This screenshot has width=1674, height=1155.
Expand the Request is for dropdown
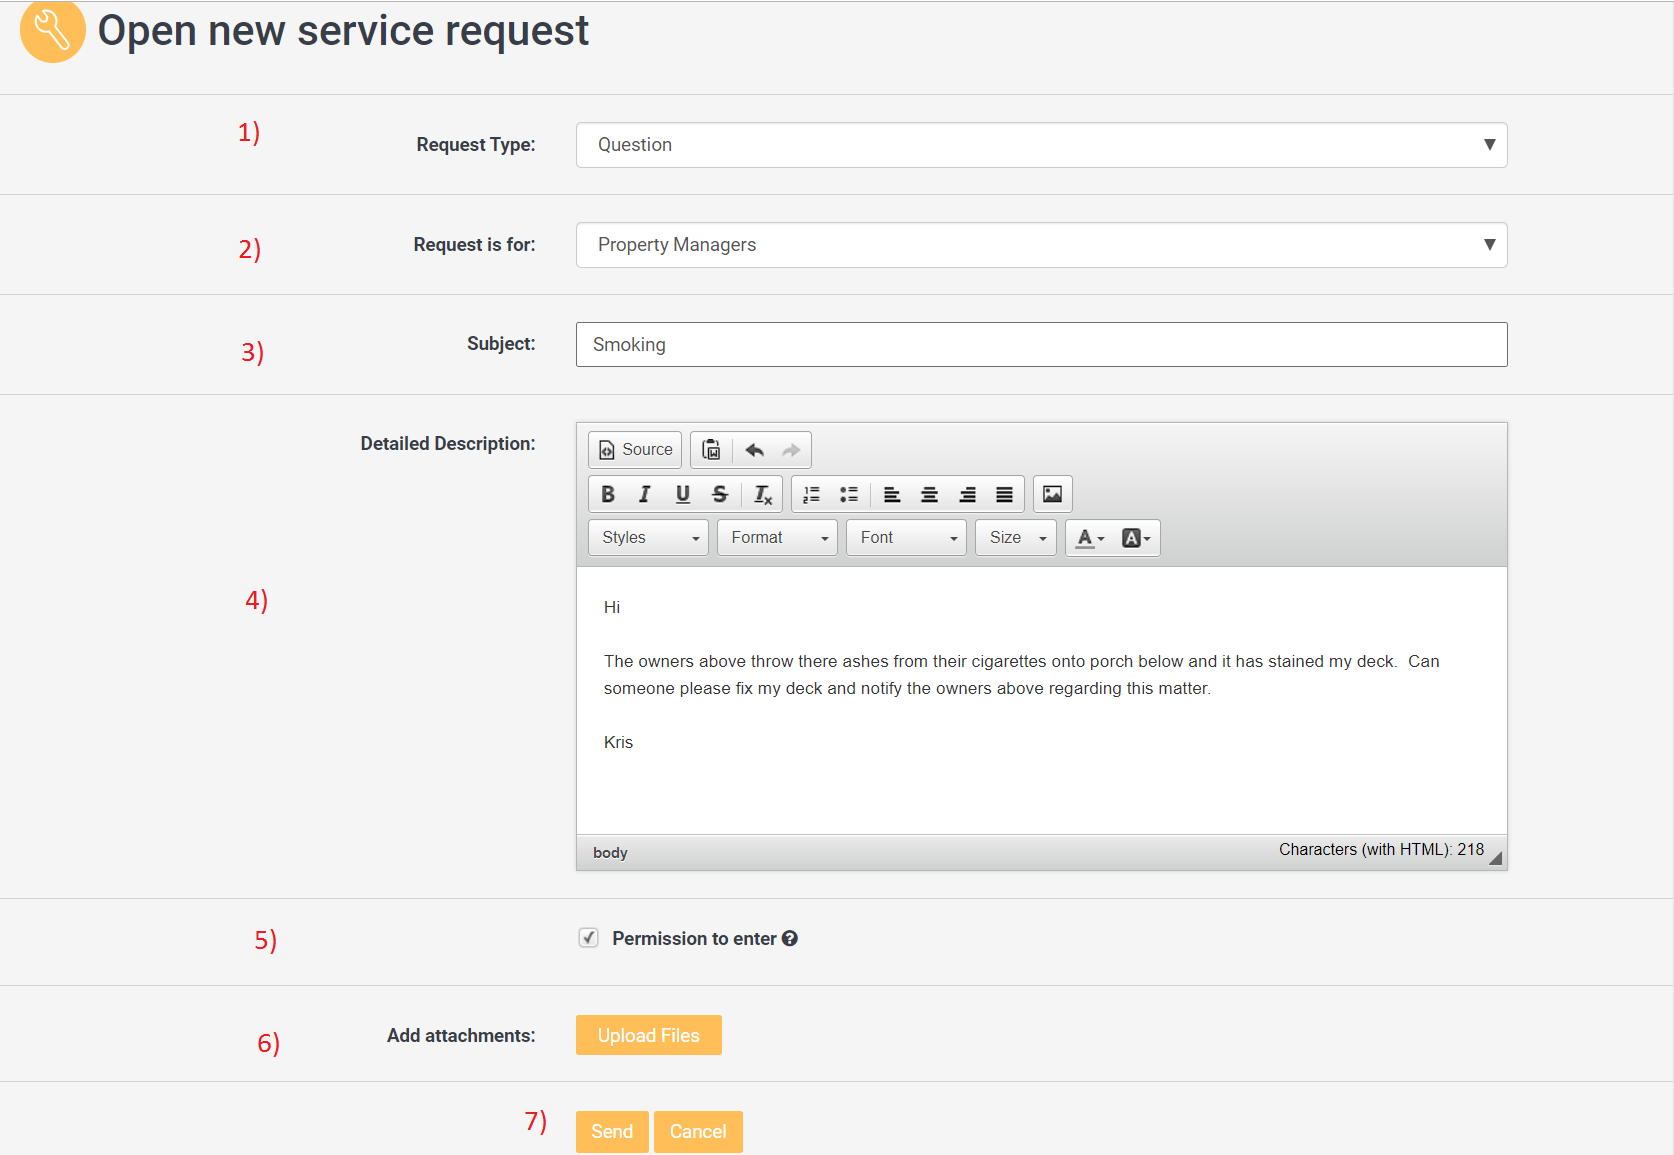point(1041,245)
